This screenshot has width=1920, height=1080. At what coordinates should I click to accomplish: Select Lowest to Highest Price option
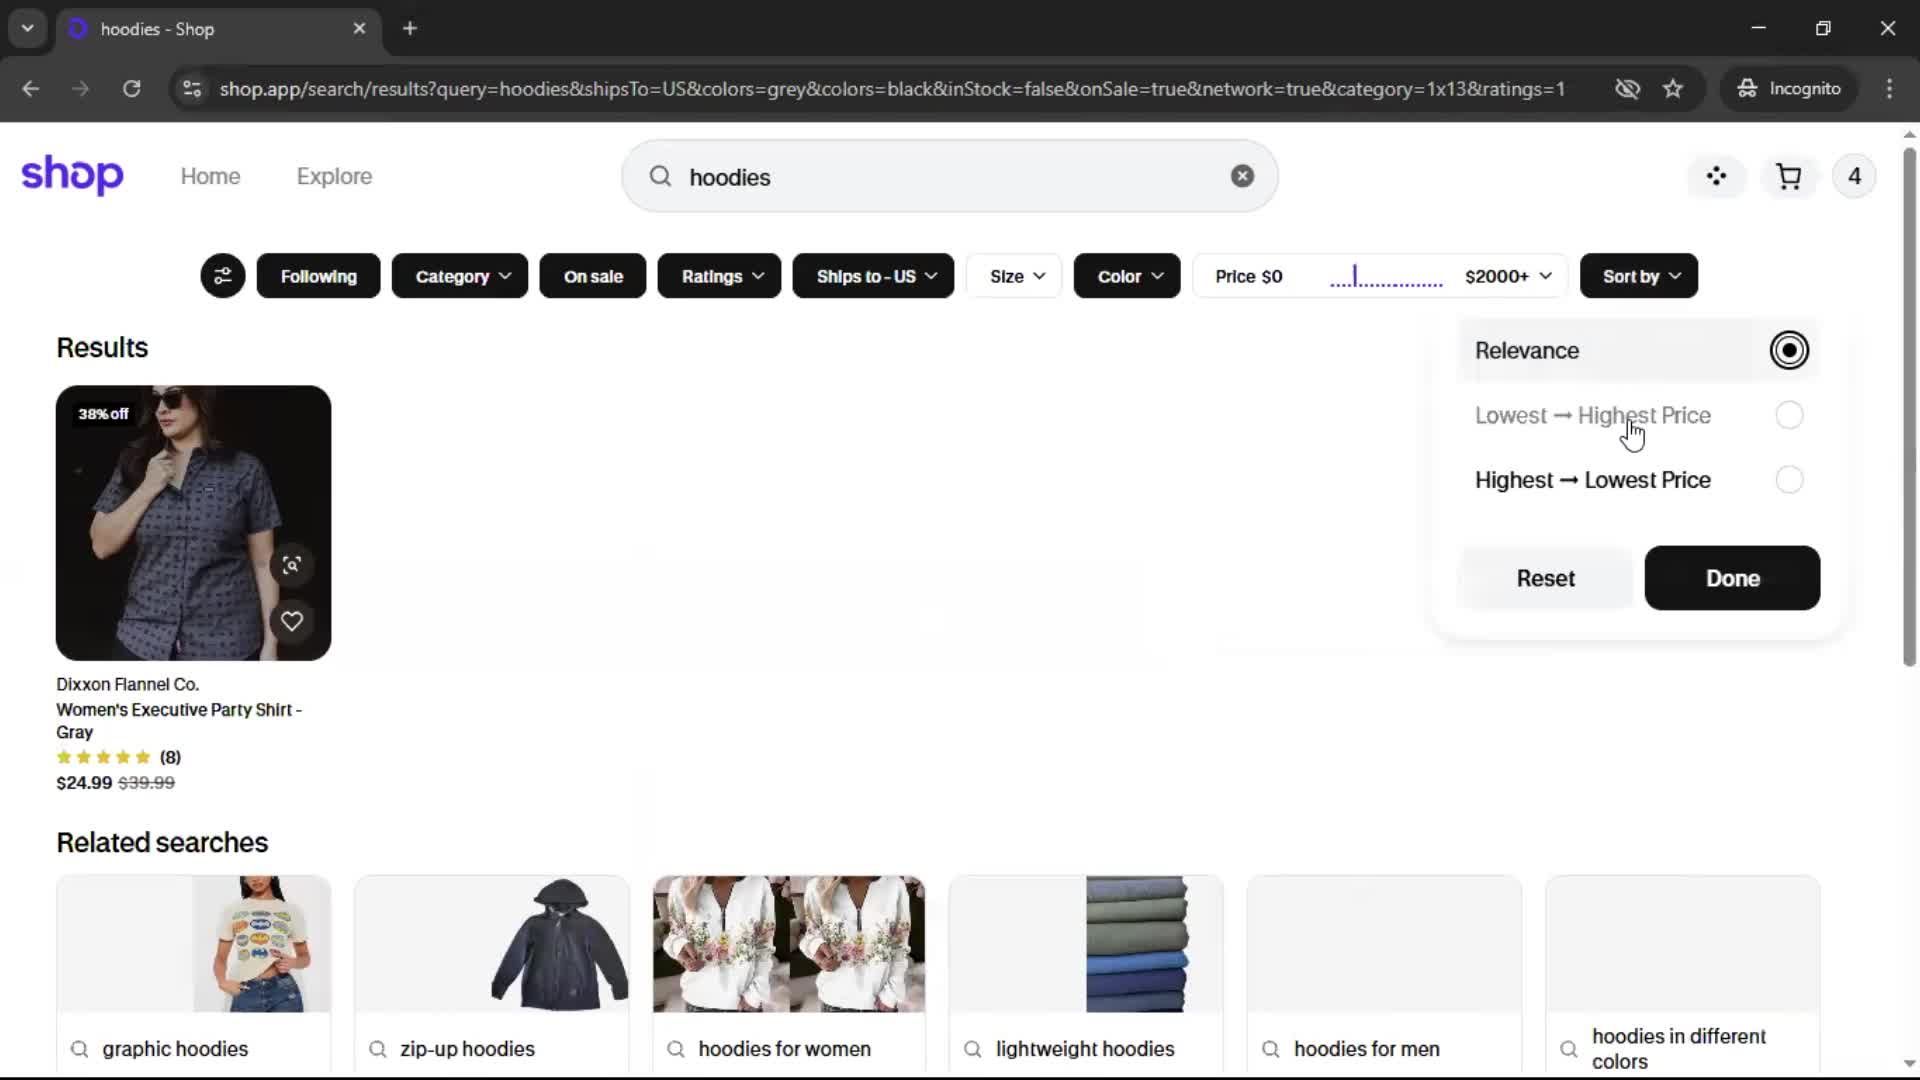[1788, 416]
